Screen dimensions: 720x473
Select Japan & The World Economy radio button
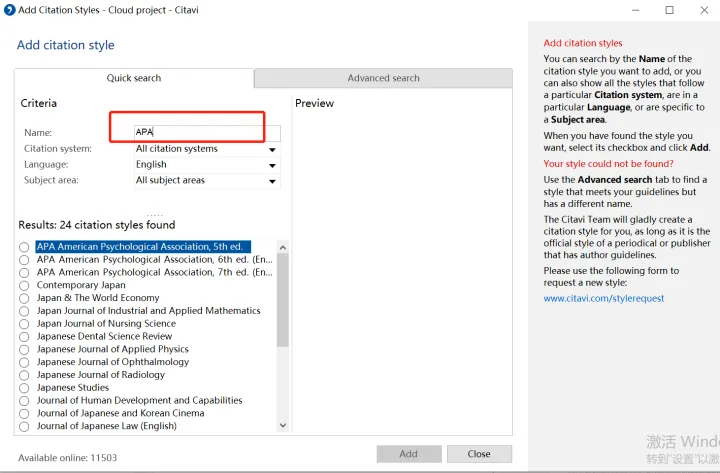pyautogui.click(x=24, y=298)
